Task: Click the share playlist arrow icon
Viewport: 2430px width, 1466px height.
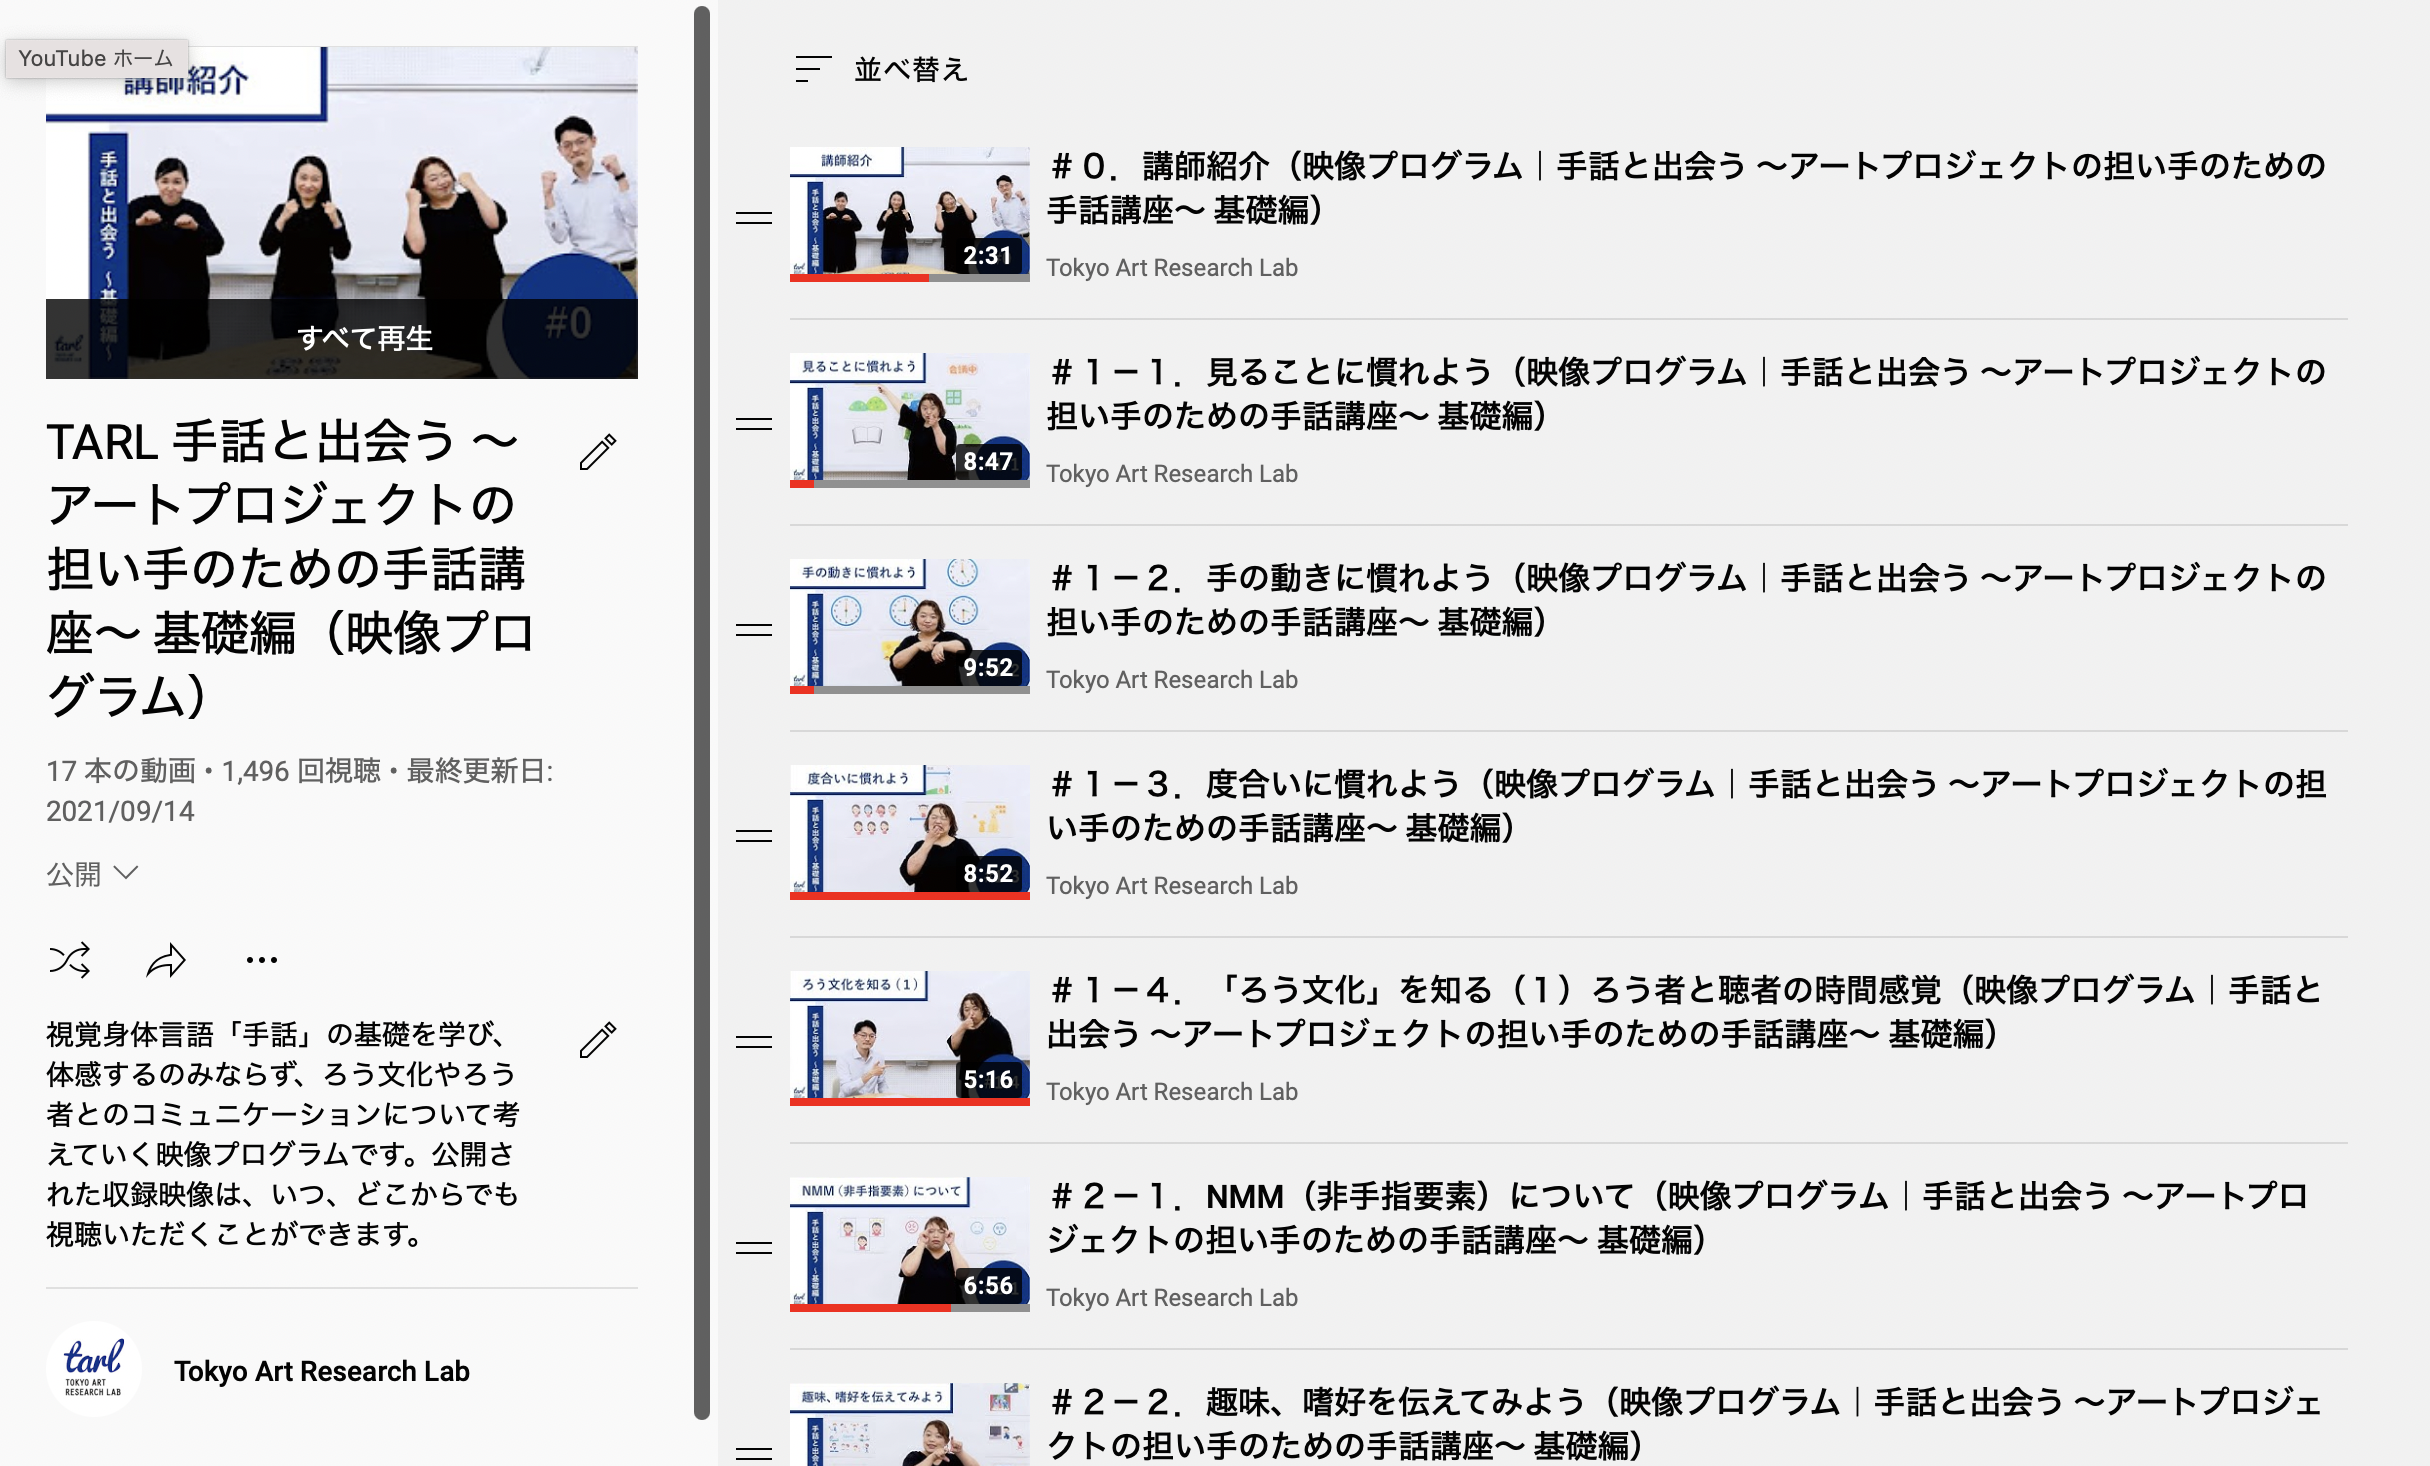Action: pyautogui.click(x=166, y=960)
